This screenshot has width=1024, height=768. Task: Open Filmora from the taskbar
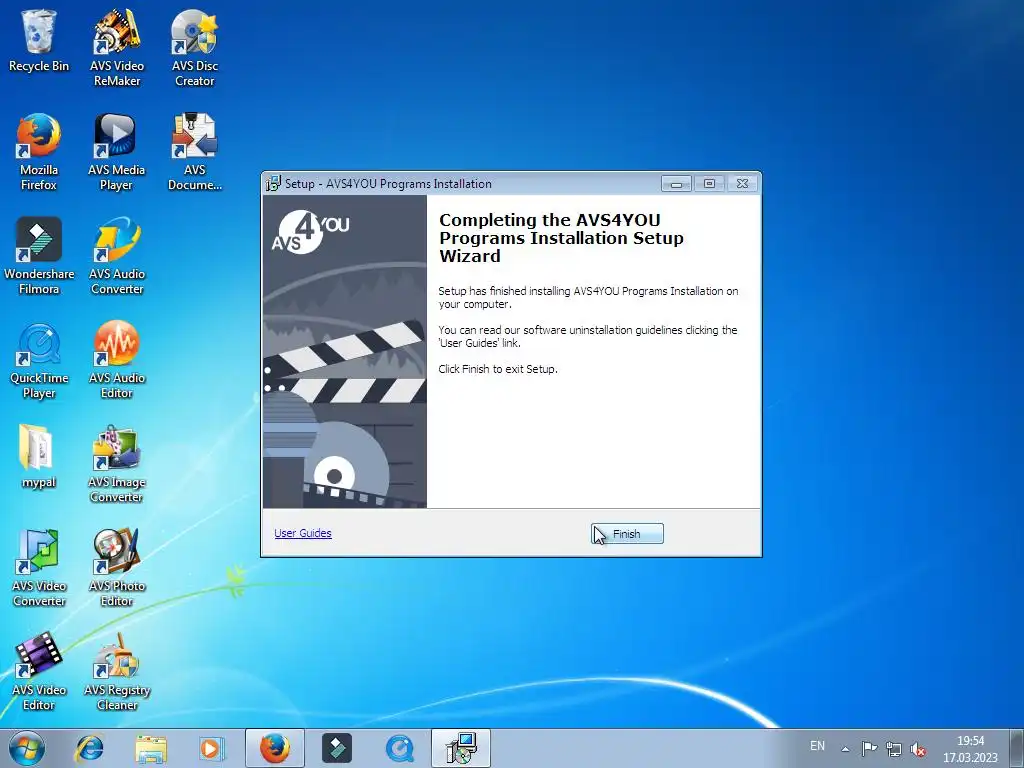click(x=337, y=748)
